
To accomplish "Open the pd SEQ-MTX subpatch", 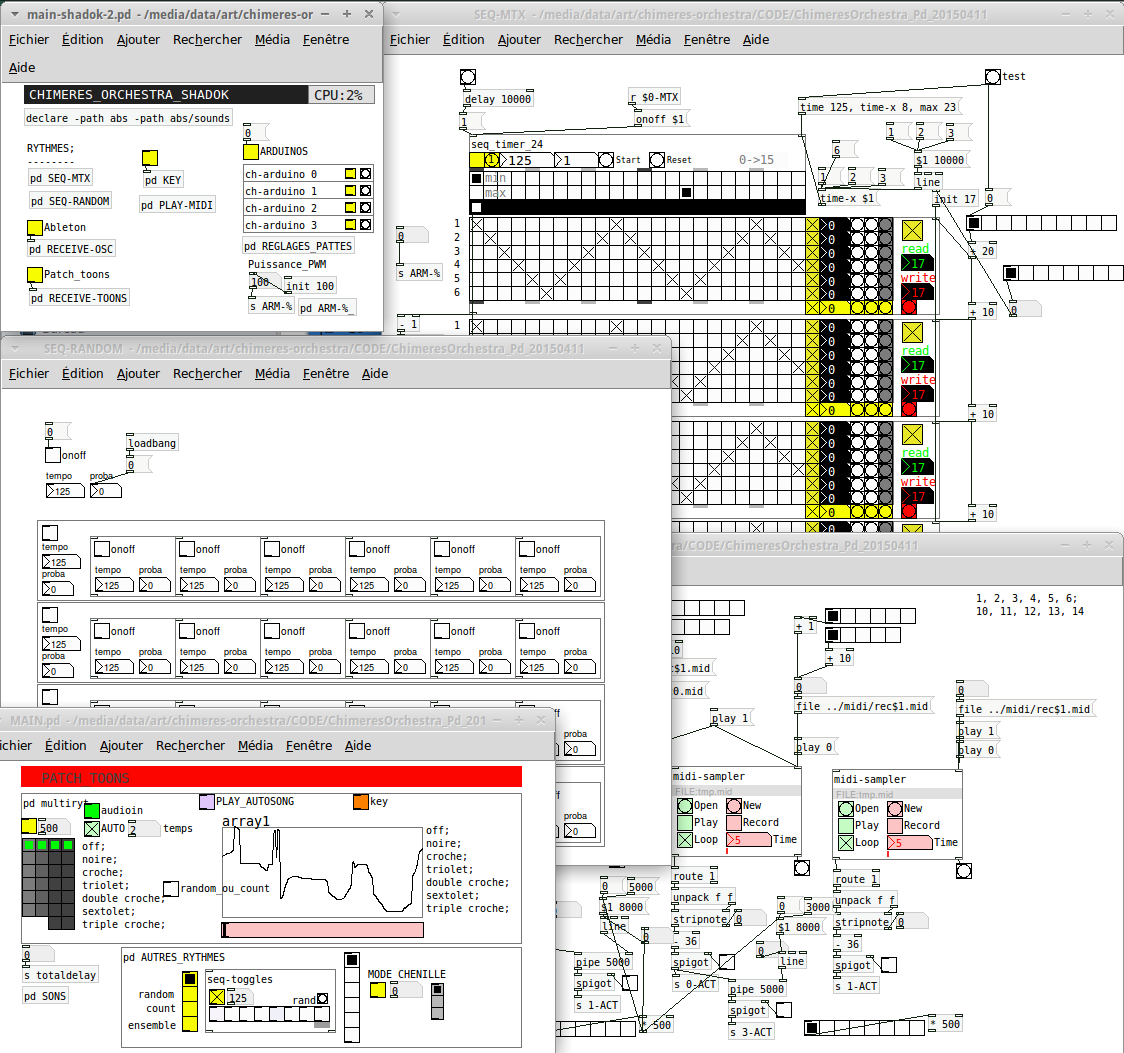I will (60, 178).
